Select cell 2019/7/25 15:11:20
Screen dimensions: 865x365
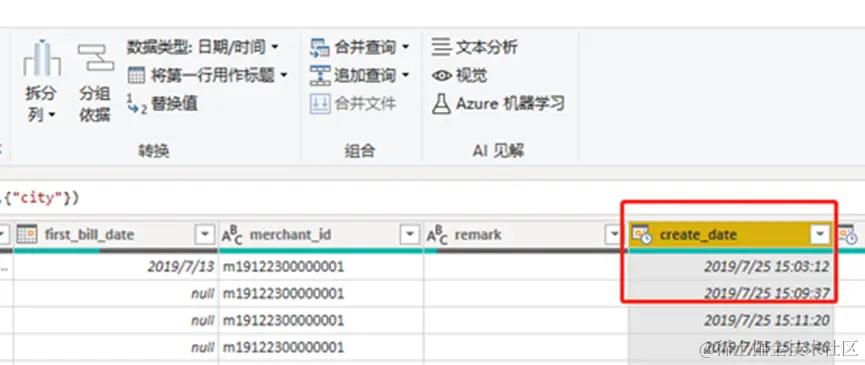(x=731, y=320)
